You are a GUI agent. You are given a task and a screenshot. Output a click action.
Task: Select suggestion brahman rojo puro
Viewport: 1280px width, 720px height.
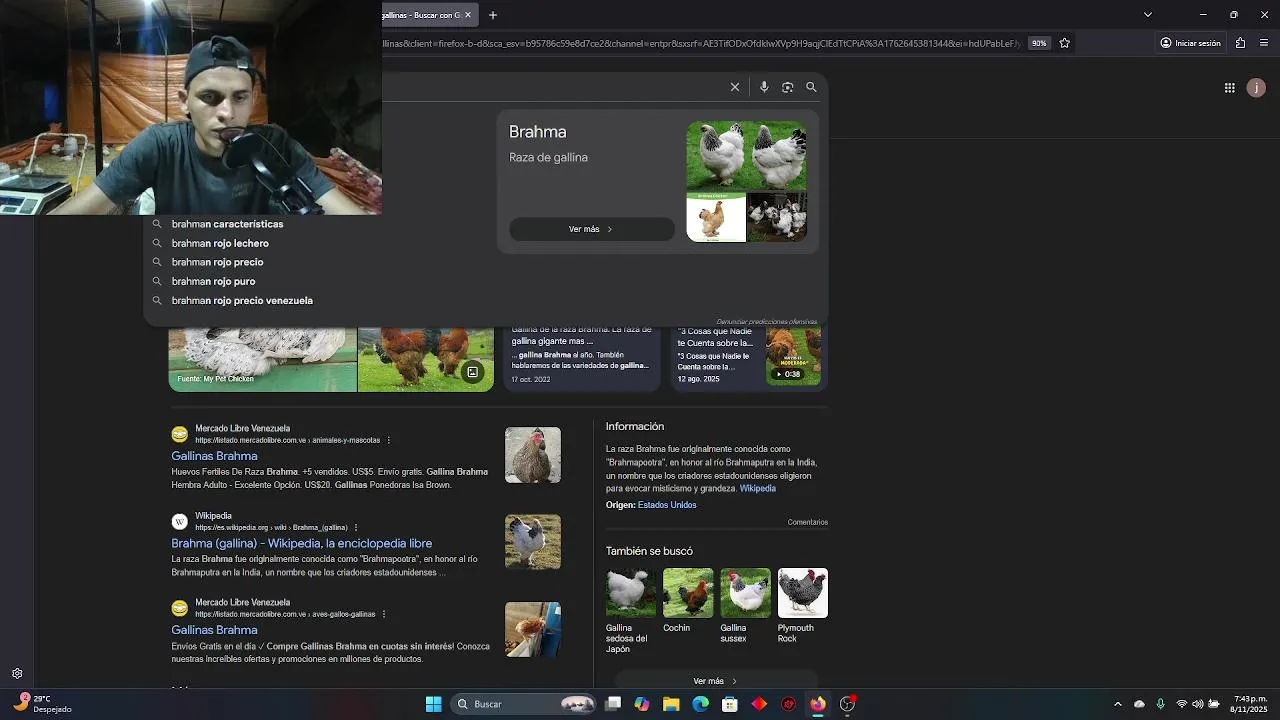[213, 281]
